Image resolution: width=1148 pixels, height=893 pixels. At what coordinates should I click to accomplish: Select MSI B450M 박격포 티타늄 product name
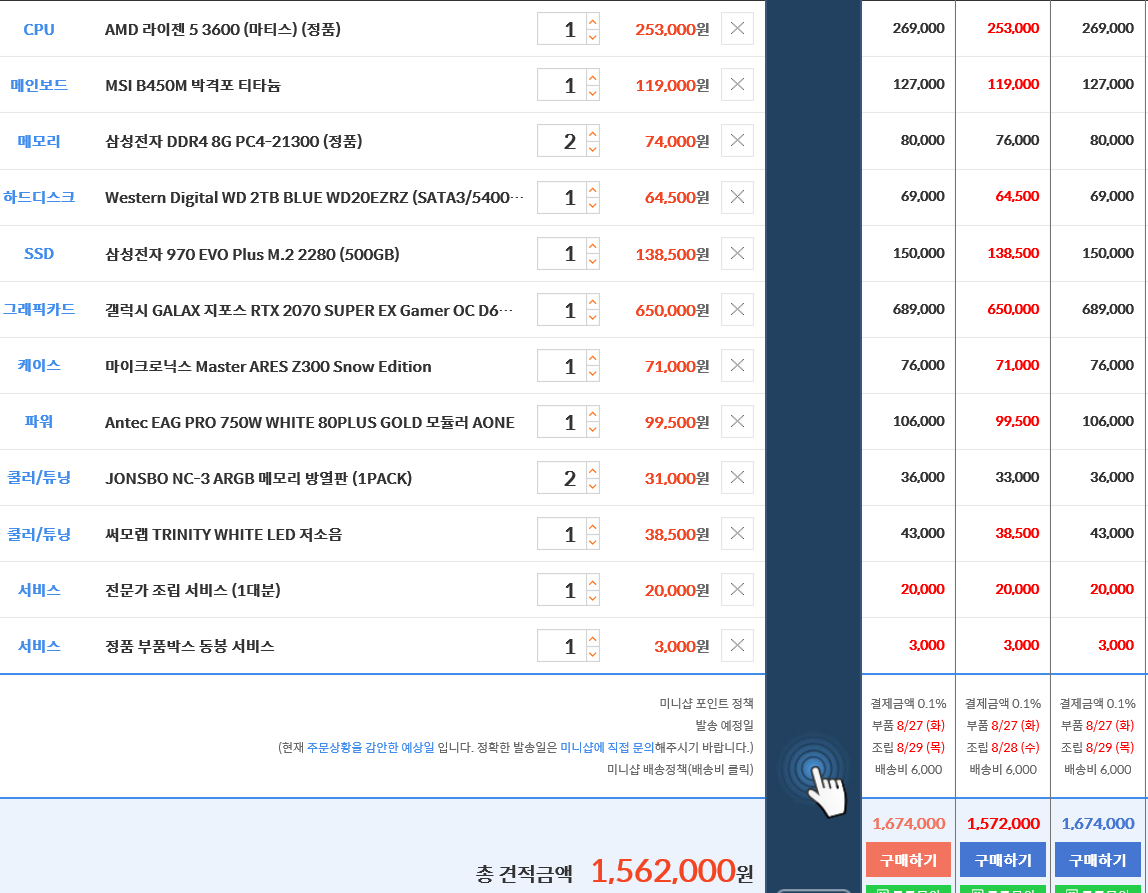(193, 86)
